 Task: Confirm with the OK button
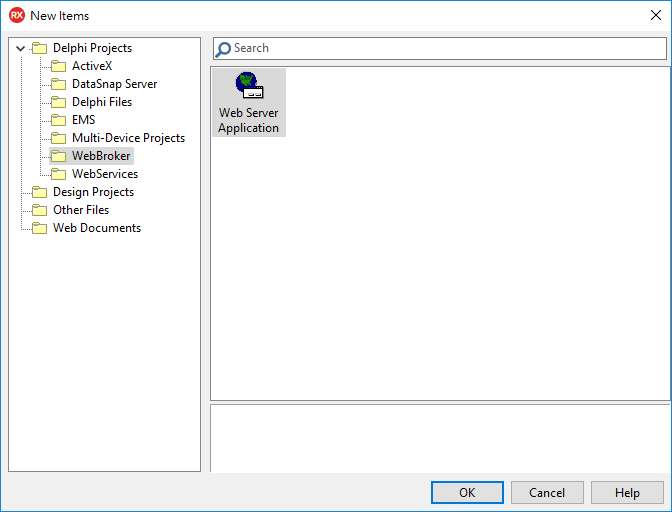[x=467, y=493]
